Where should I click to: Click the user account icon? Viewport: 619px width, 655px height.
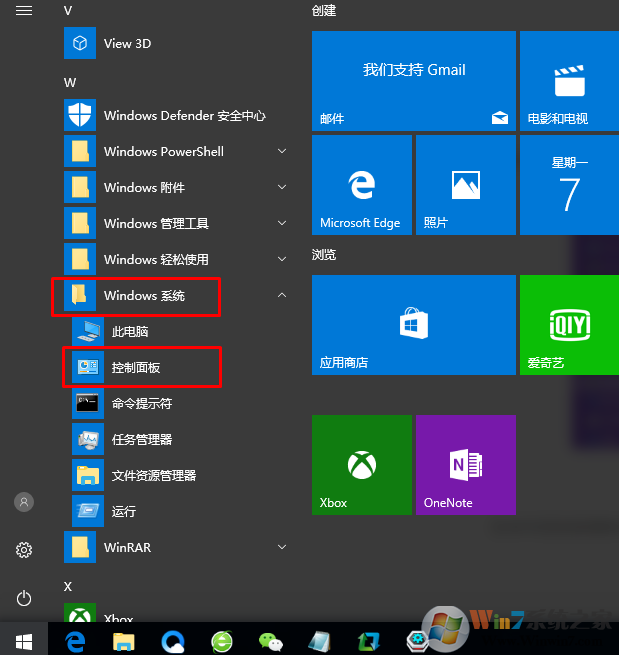[24, 502]
